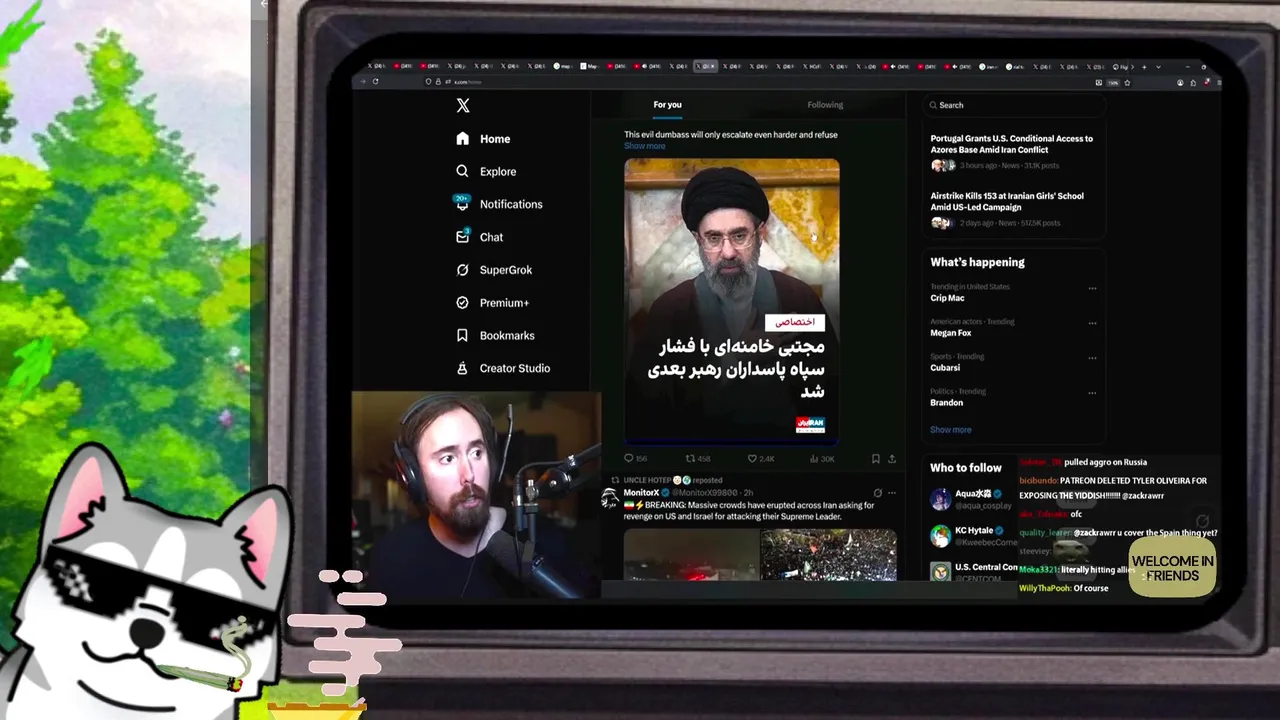The height and width of the screenshot is (720, 1280).
Task: Open the Airstrike Iranian Girls' School story
Action: (x=1012, y=209)
